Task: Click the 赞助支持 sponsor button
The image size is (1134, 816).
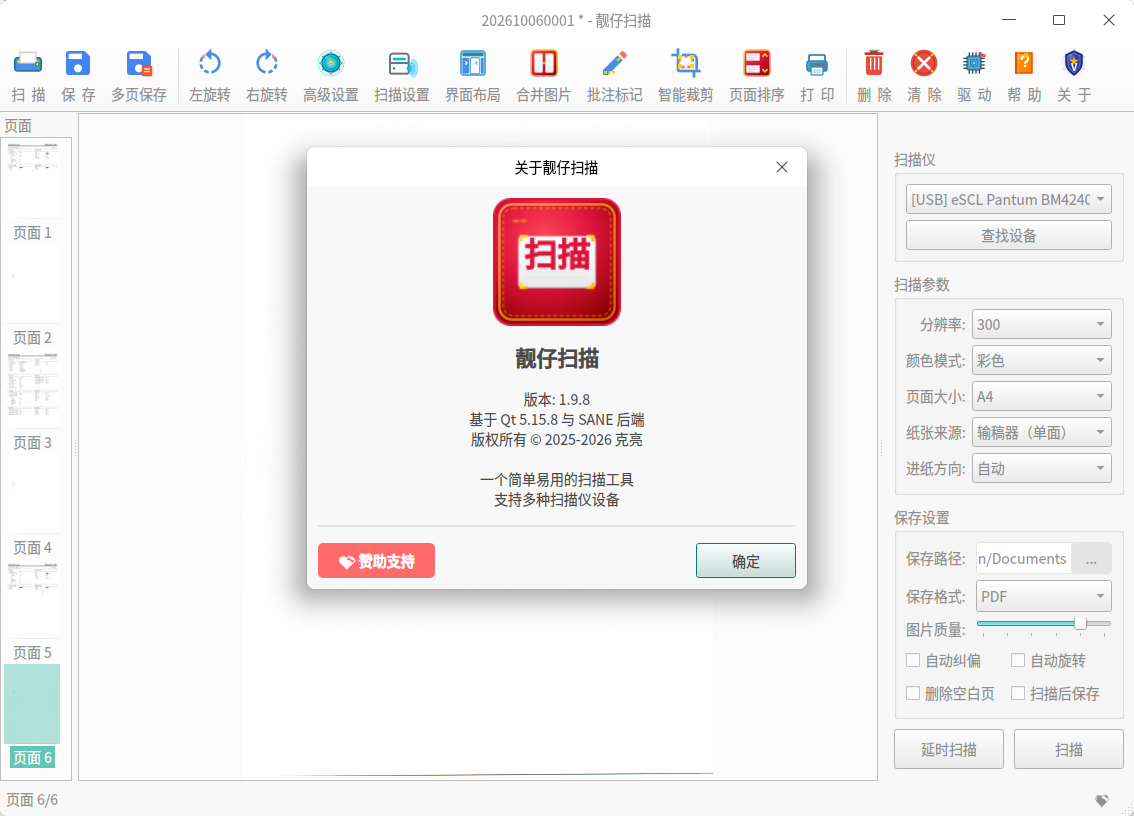Action: (x=376, y=561)
